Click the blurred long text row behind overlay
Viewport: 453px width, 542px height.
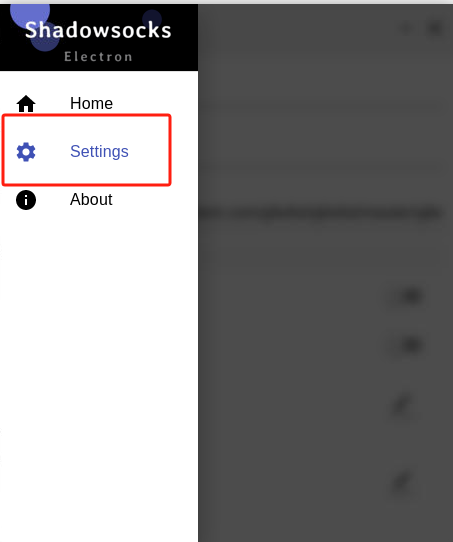pos(320,213)
